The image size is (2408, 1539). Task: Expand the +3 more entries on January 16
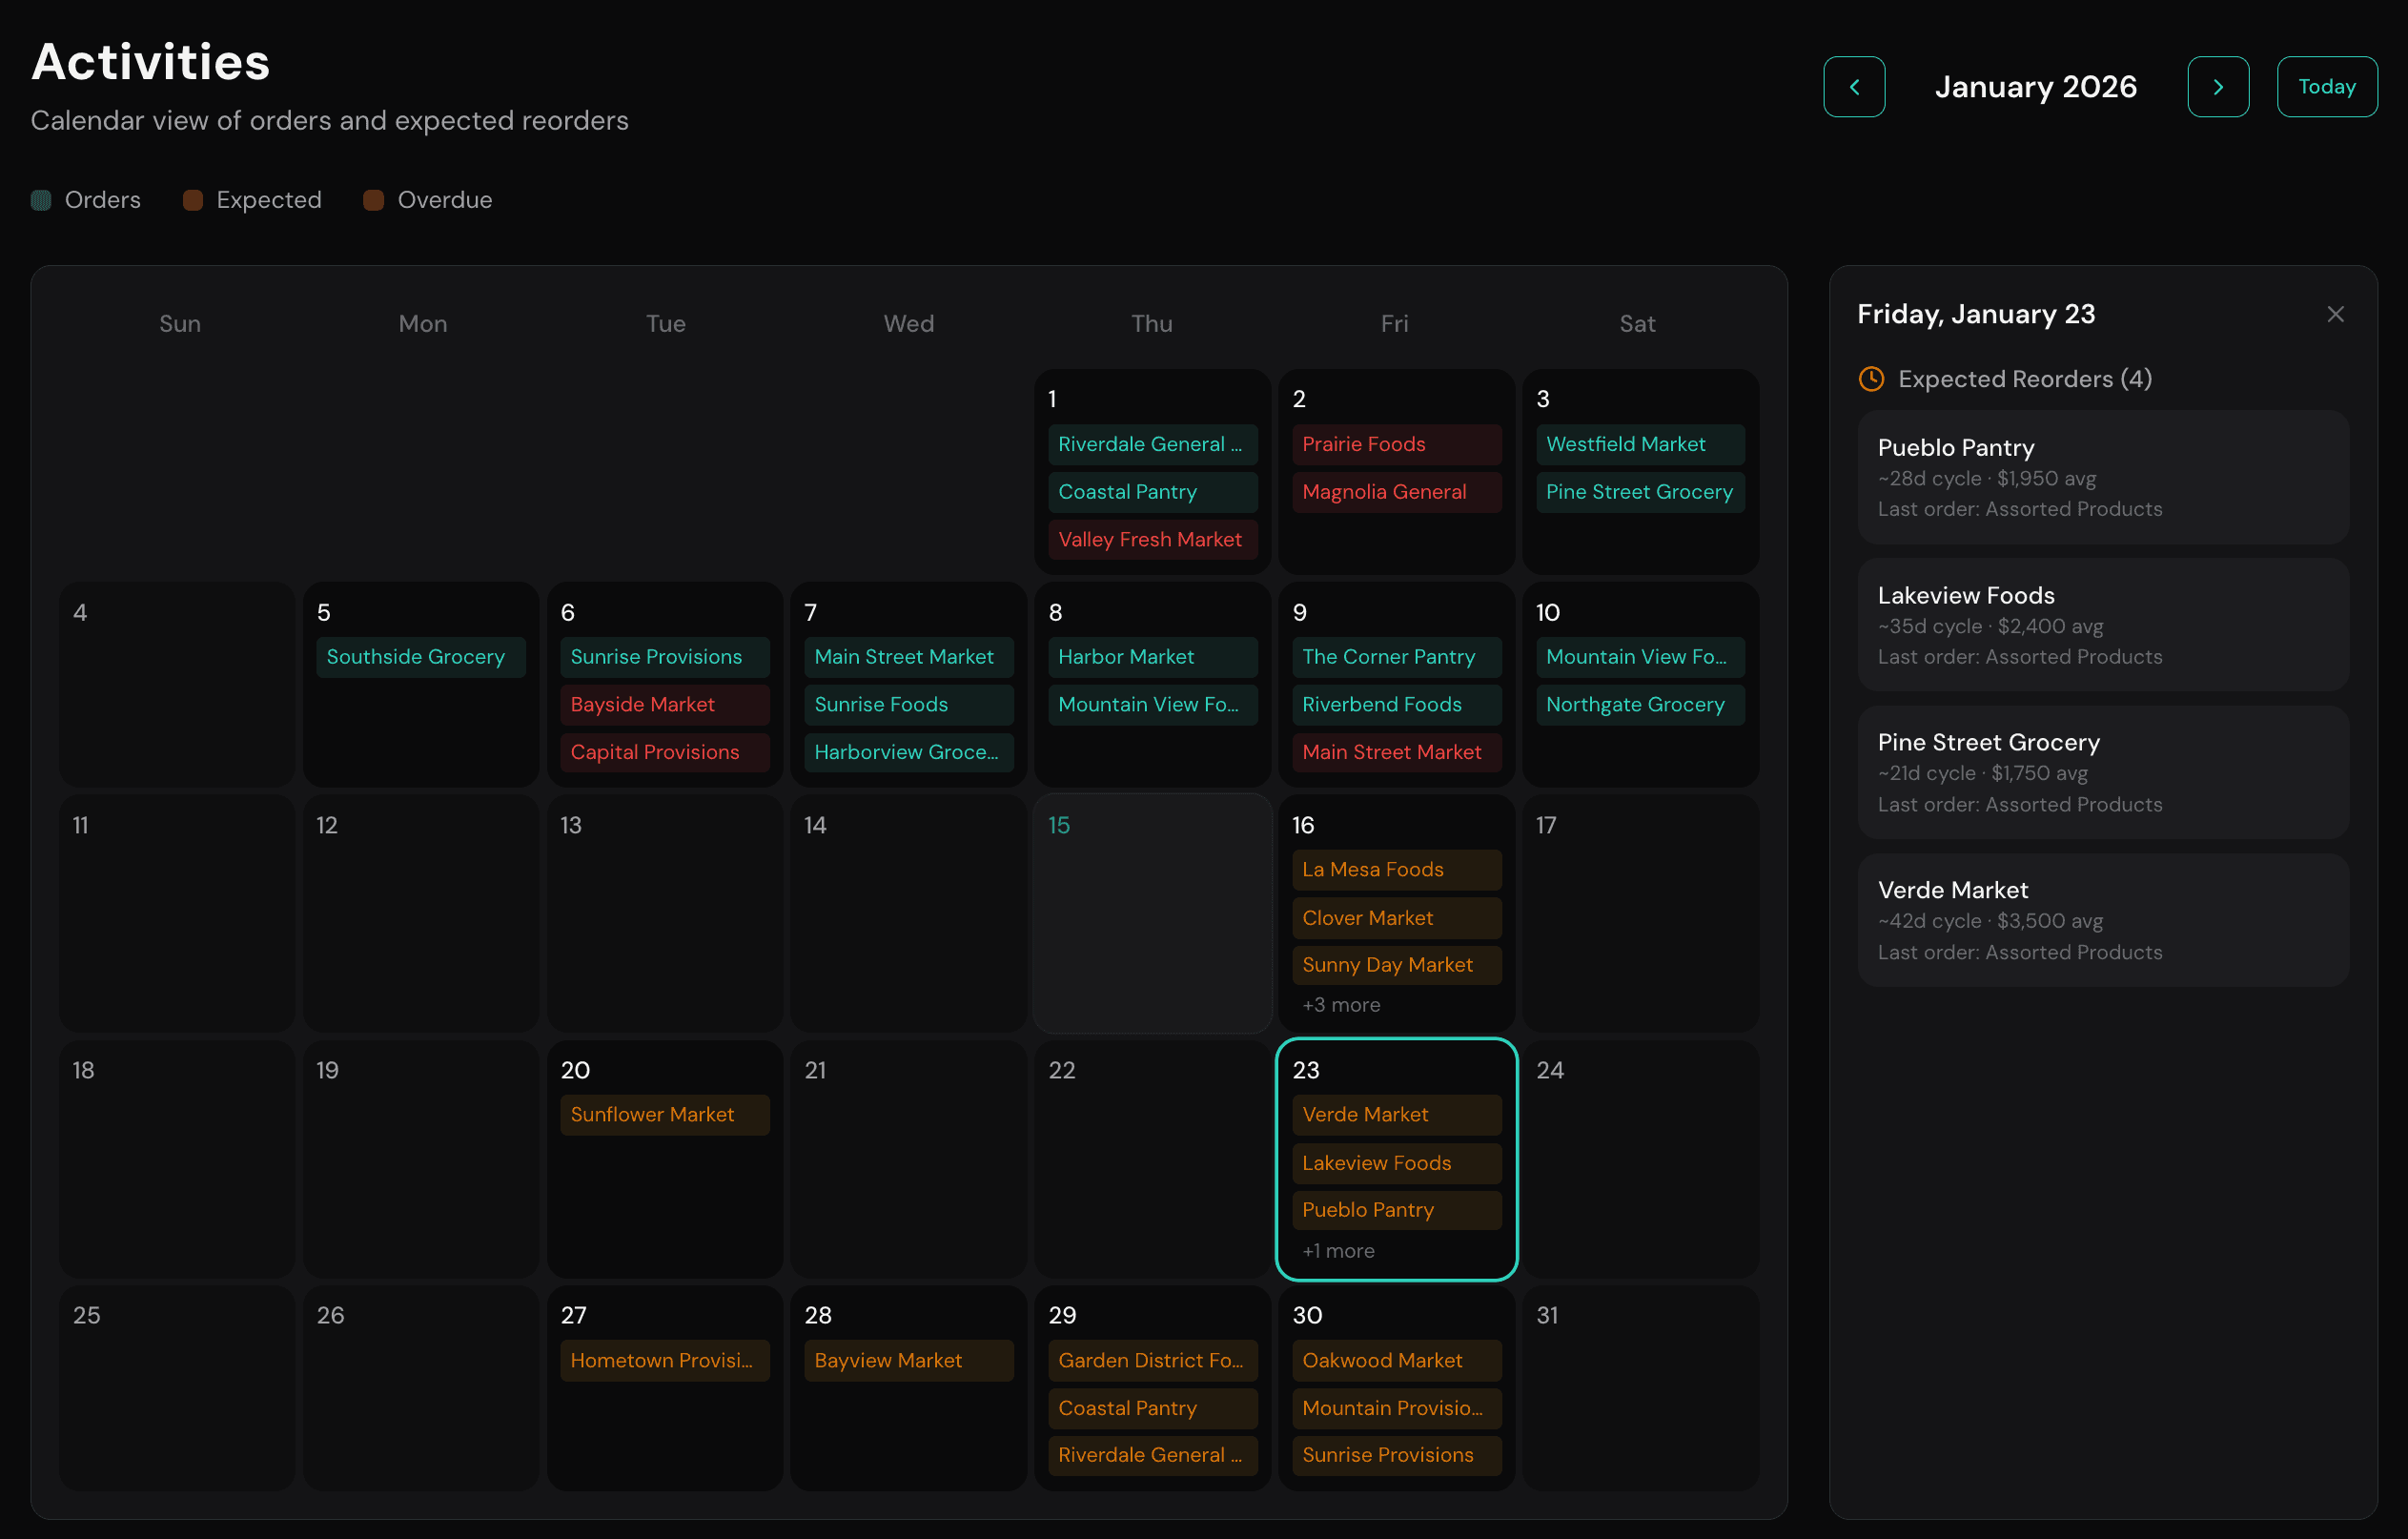point(1341,1004)
